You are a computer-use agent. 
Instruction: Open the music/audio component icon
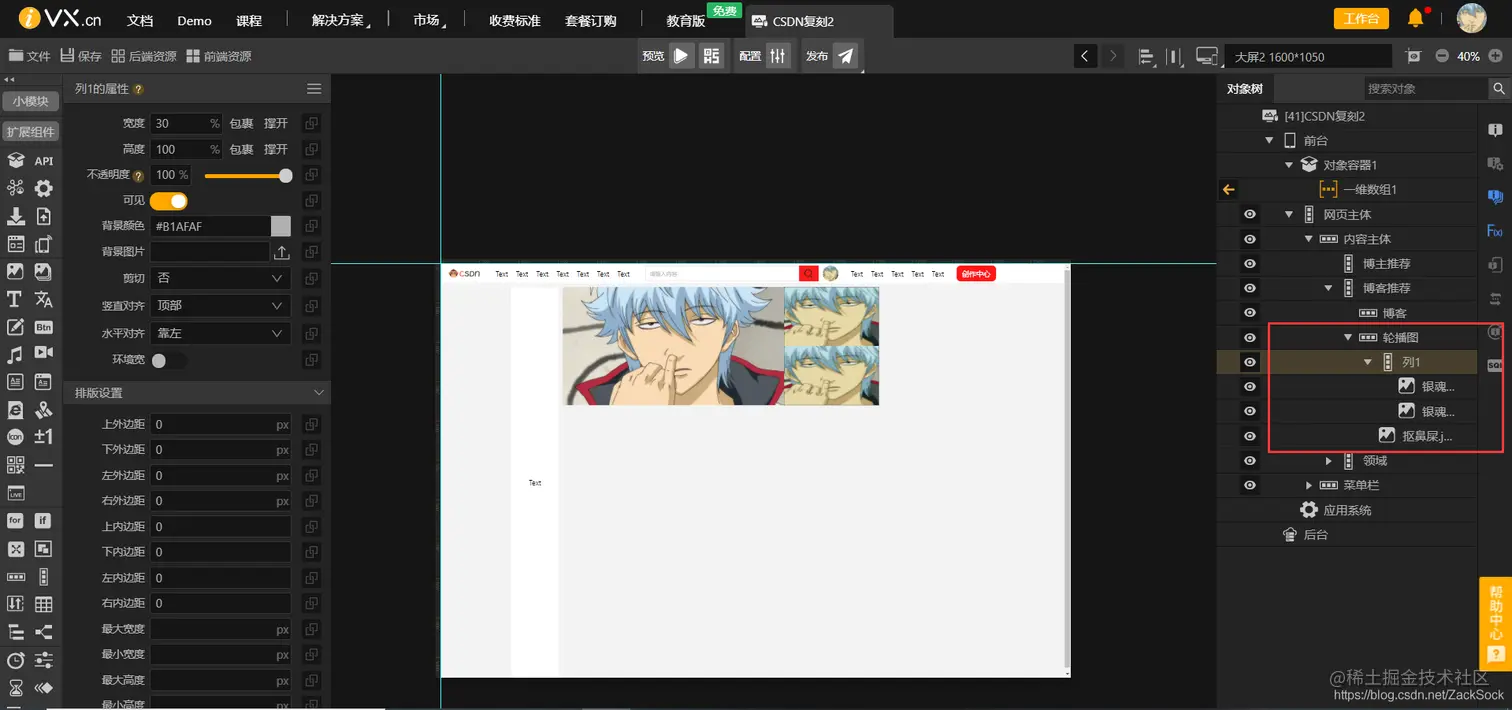click(14, 353)
